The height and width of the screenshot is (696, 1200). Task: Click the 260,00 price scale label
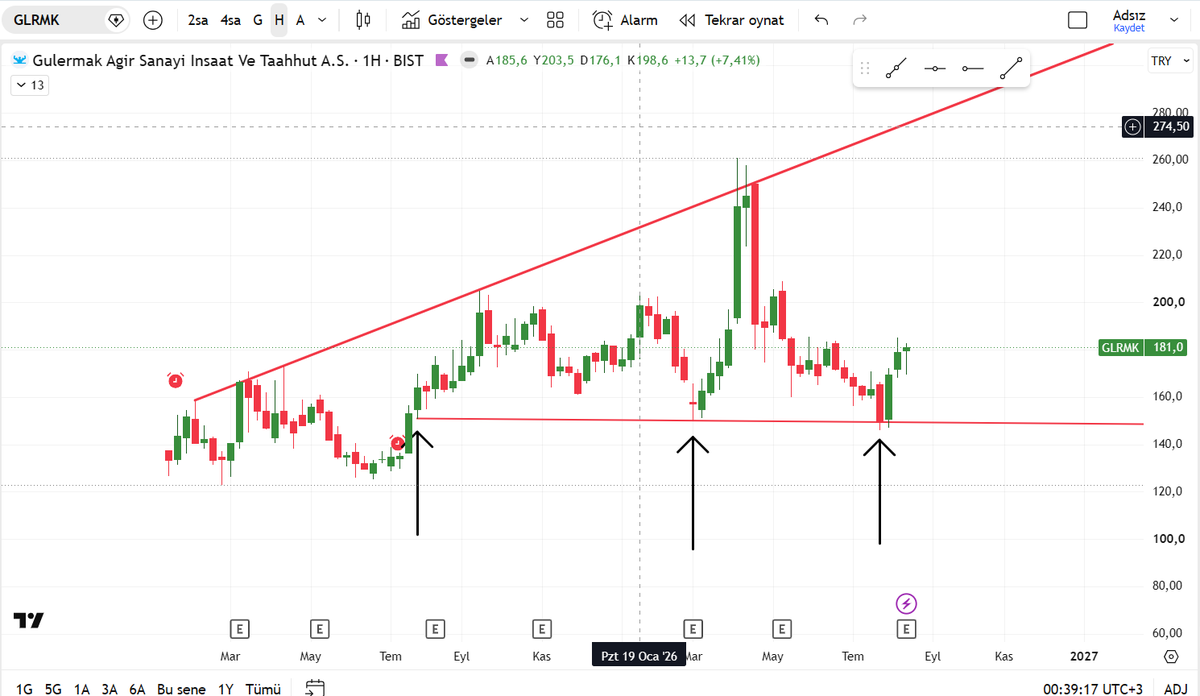click(x=1170, y=159)
